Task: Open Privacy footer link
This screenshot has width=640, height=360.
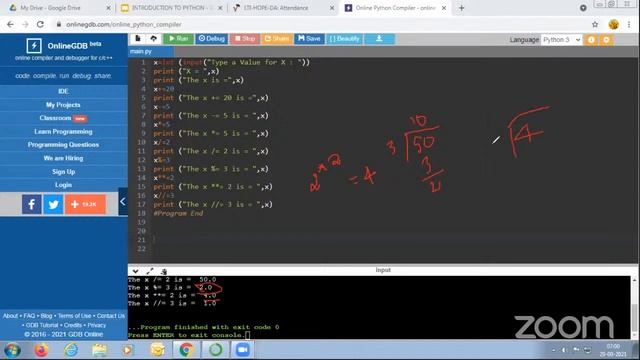Action: (97, 325)
